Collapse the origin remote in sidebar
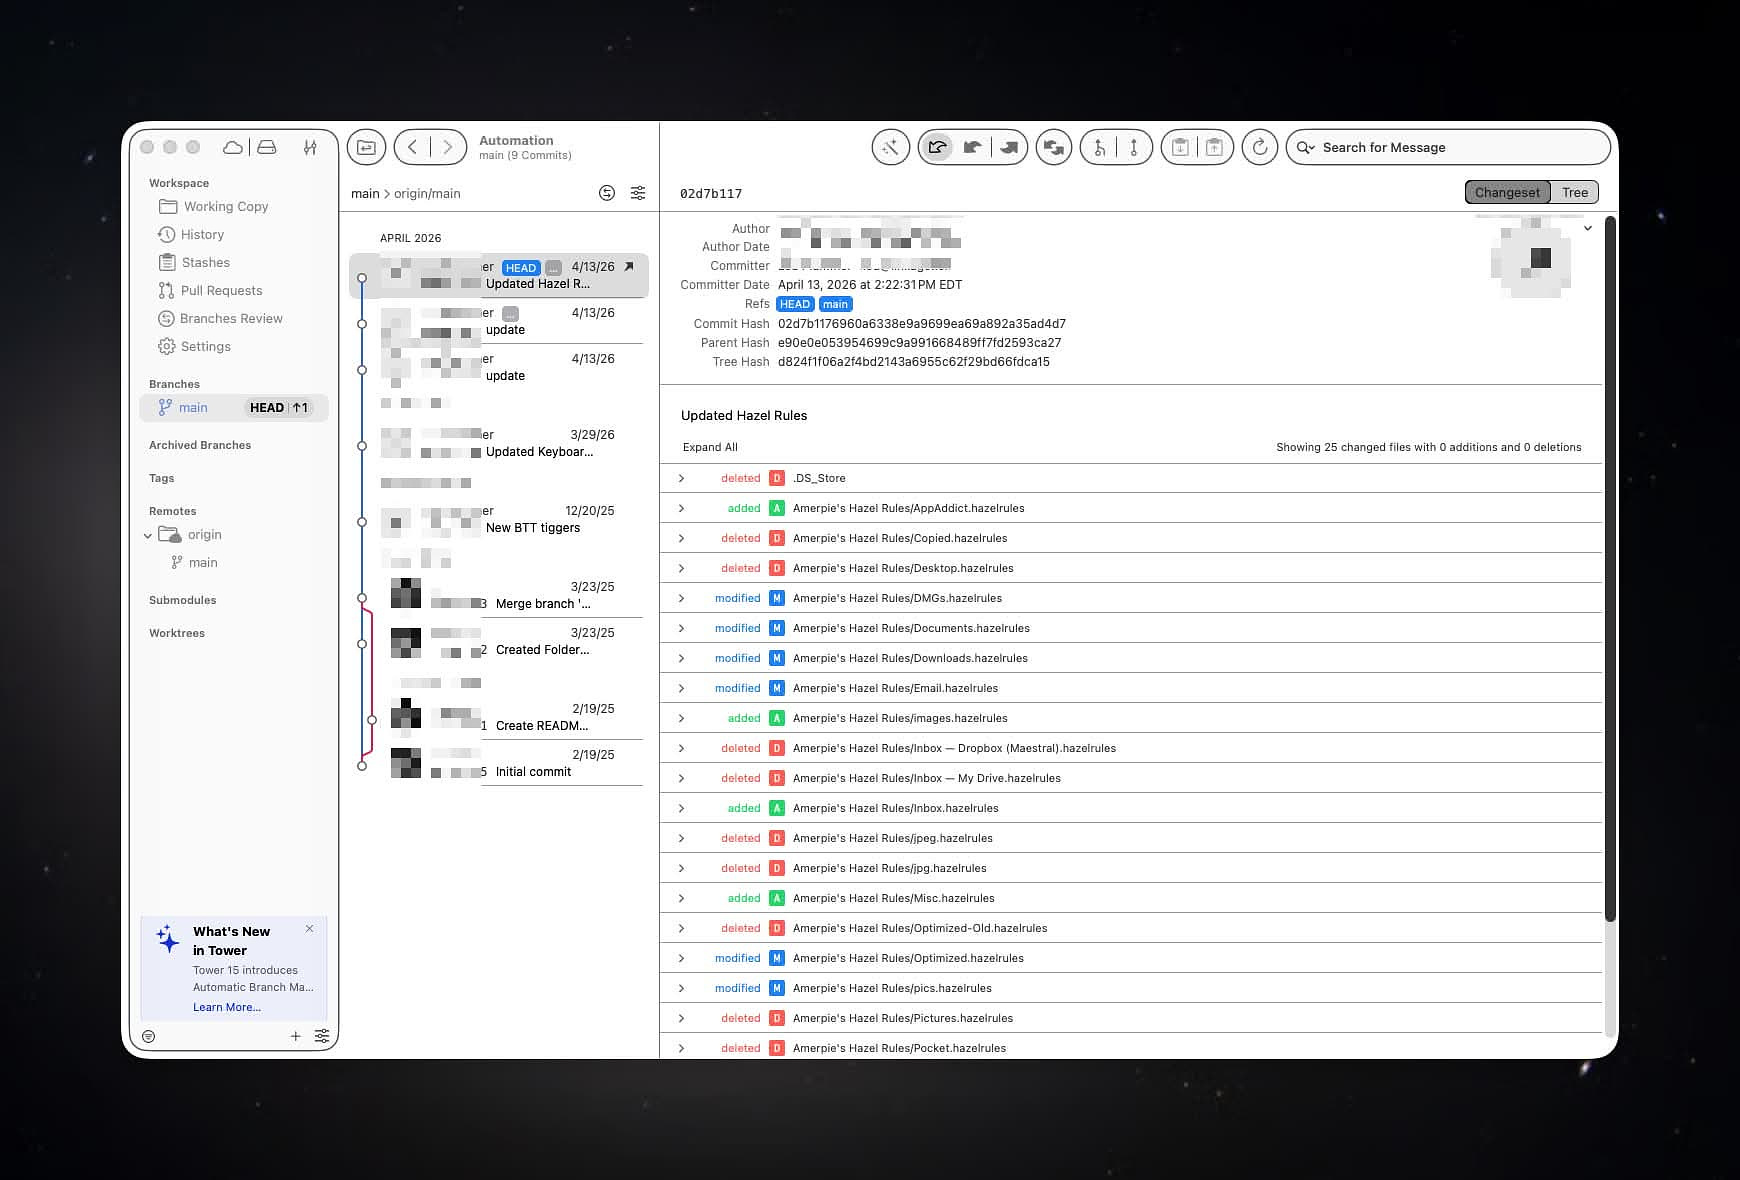The image size is (1740, 1180). point(148,536)
